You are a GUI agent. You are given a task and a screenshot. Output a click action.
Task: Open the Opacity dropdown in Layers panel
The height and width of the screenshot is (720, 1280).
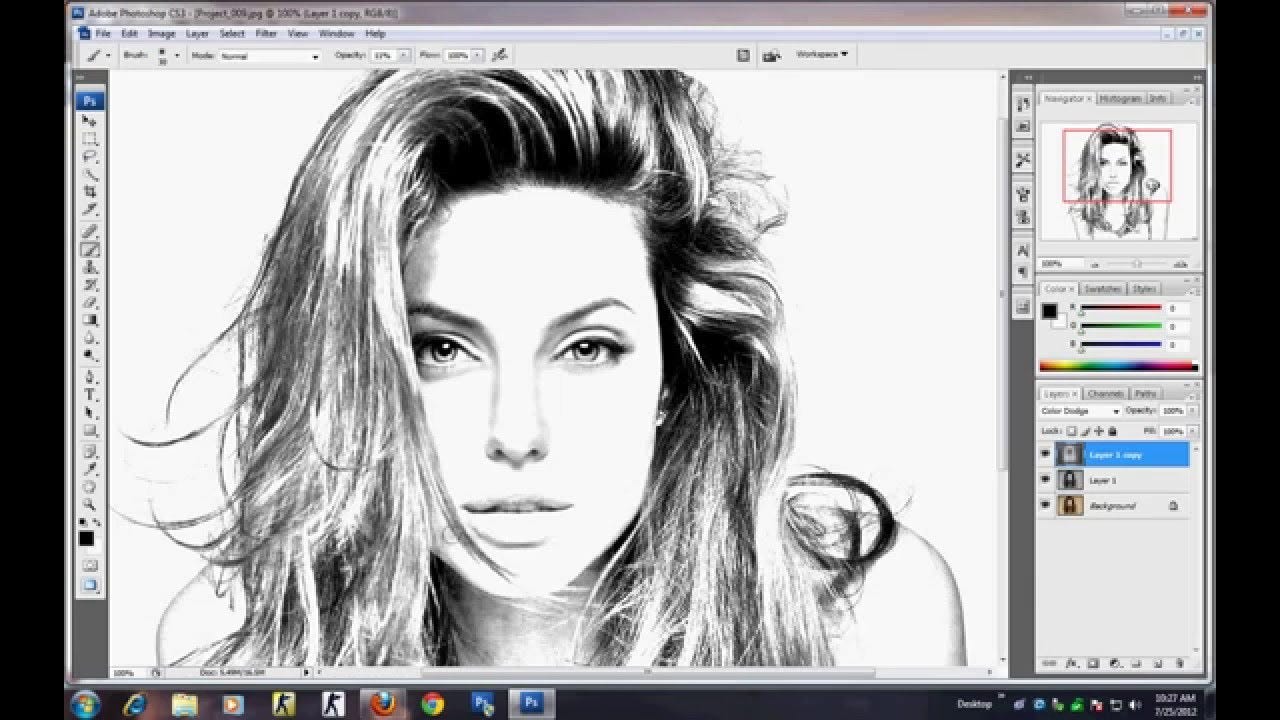click(1190, 409)
